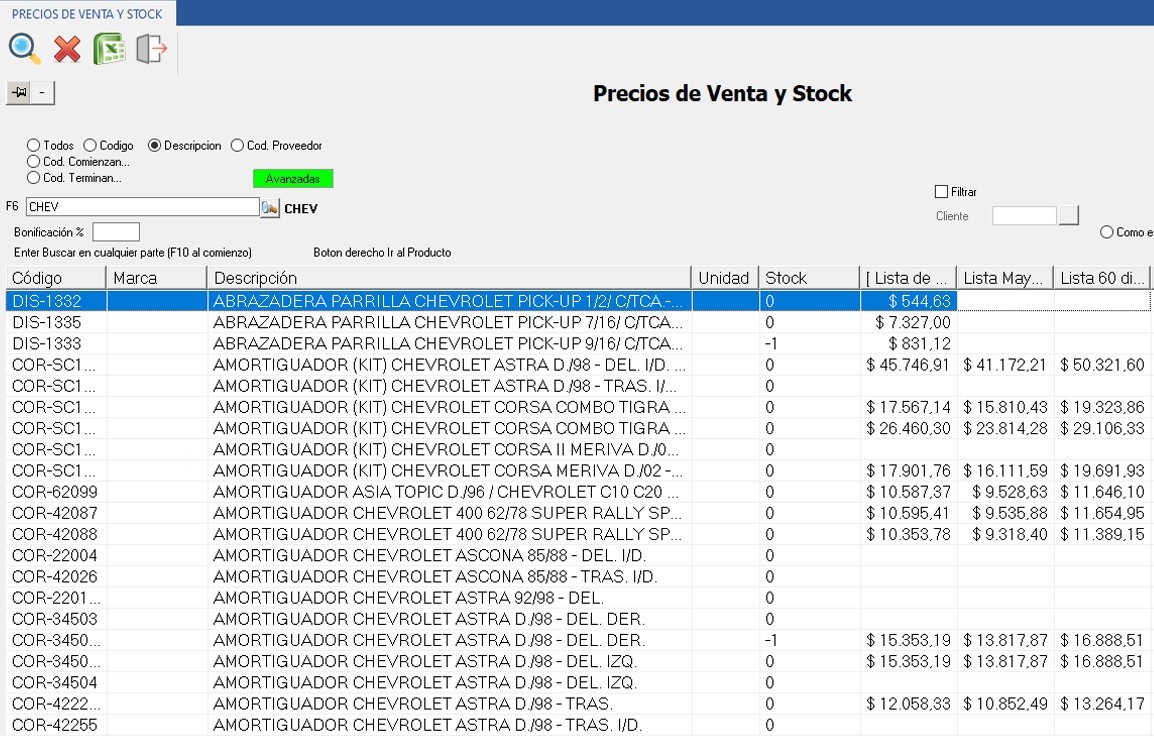Select row COR-42026
The height and width of the screenshot is (736, 1154).
578,577
